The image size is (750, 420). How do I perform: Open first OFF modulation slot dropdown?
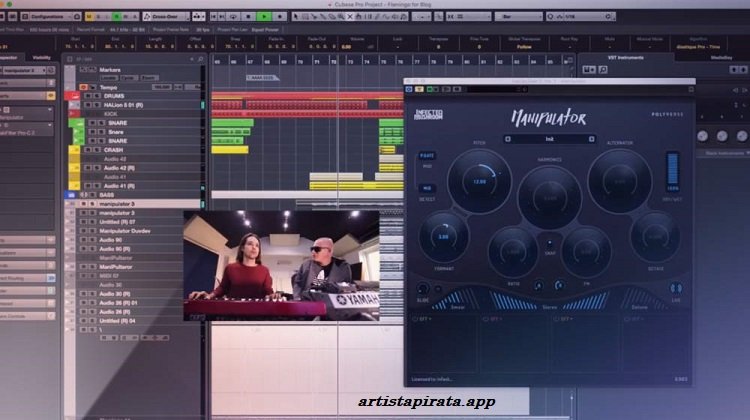click(423, 319)
